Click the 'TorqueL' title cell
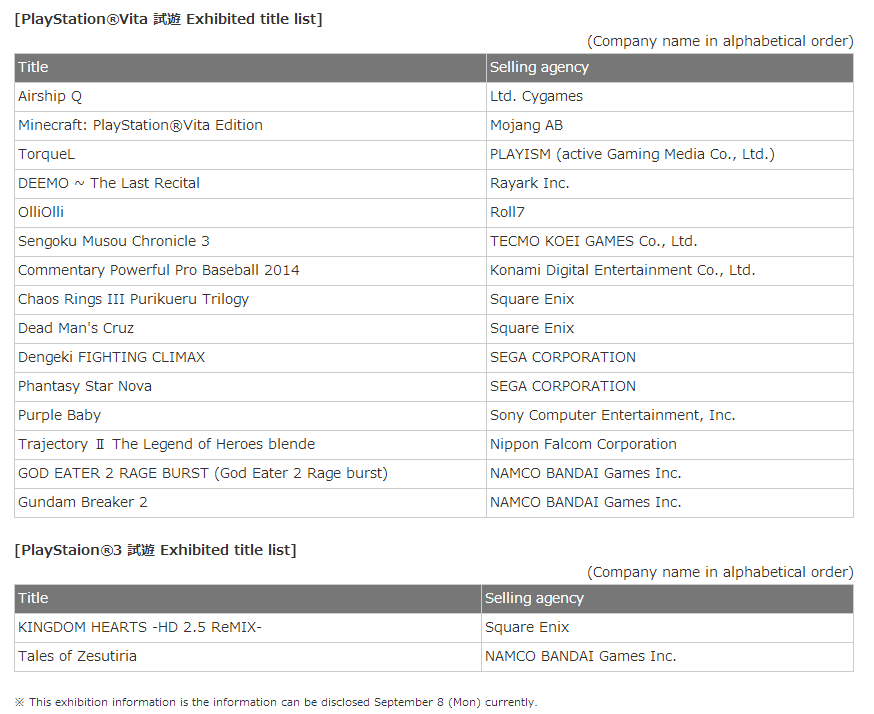The image size is (874, 714). 250,154
